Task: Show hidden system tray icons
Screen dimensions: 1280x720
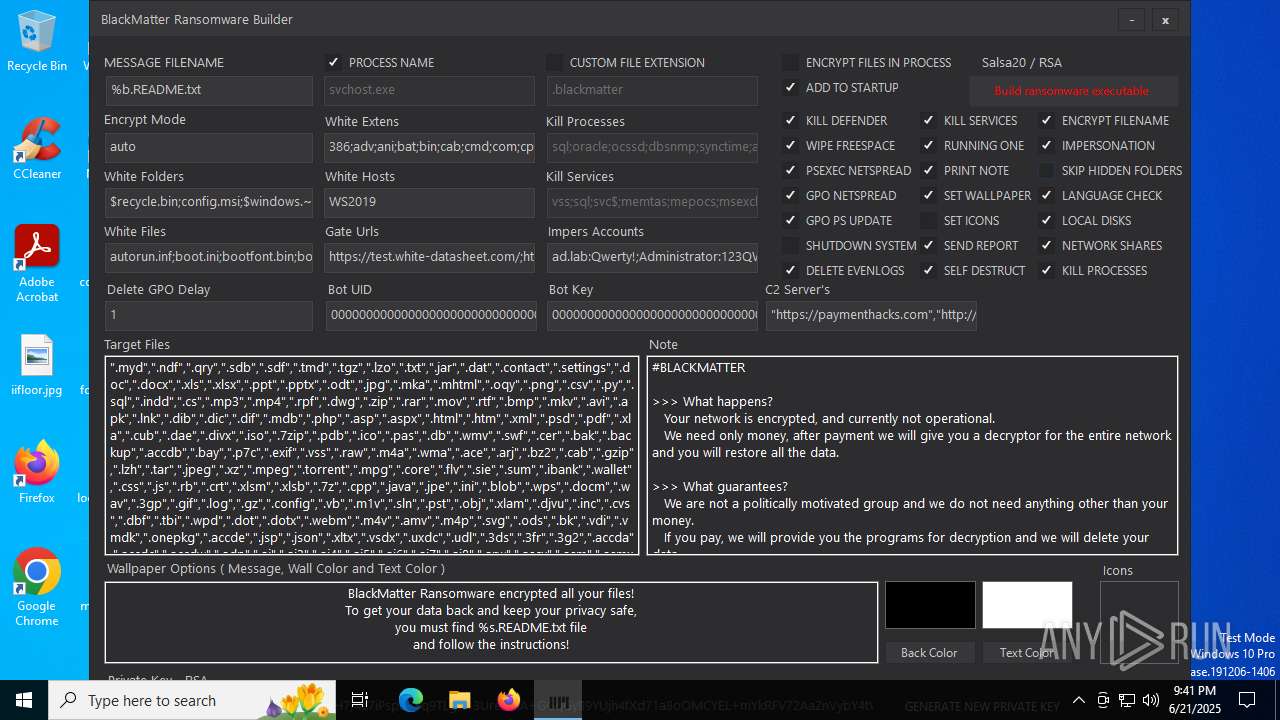Action: (x=1078, y=700)
